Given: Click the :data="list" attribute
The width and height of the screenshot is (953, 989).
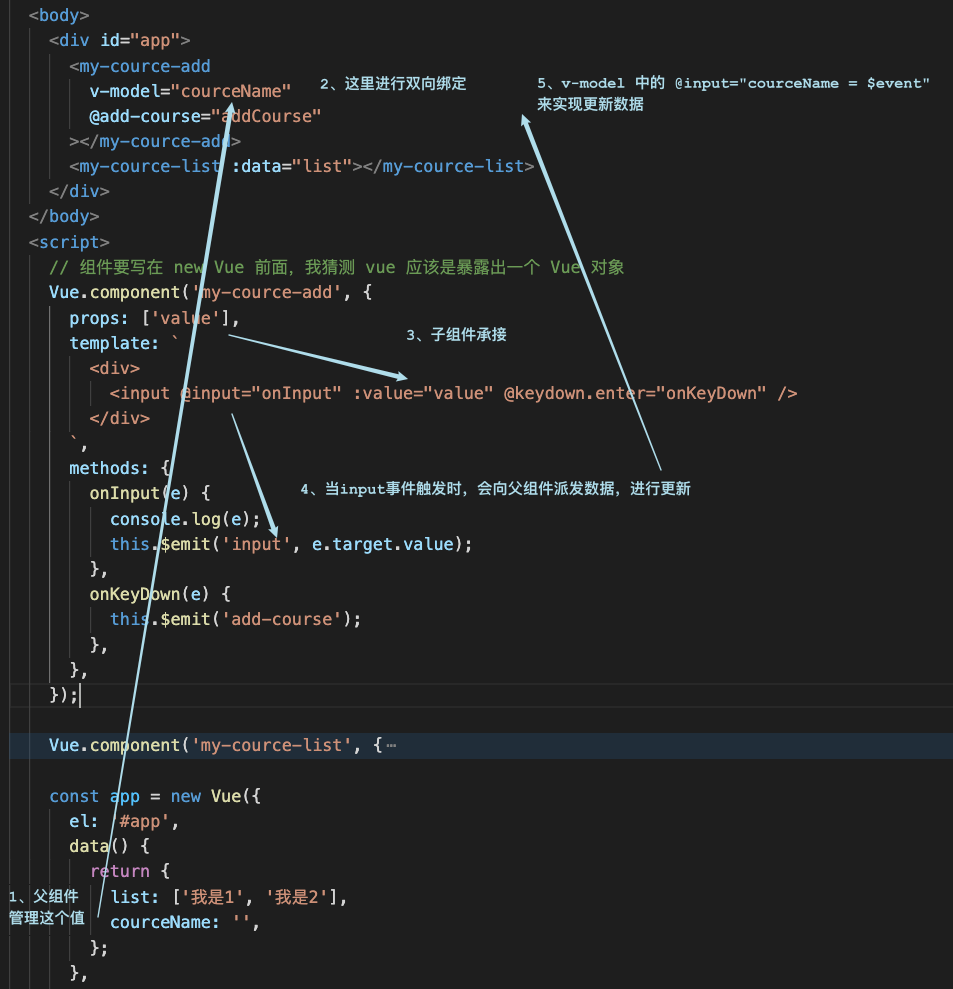Looking at the screenshot, I should click(x=291, y=167).
